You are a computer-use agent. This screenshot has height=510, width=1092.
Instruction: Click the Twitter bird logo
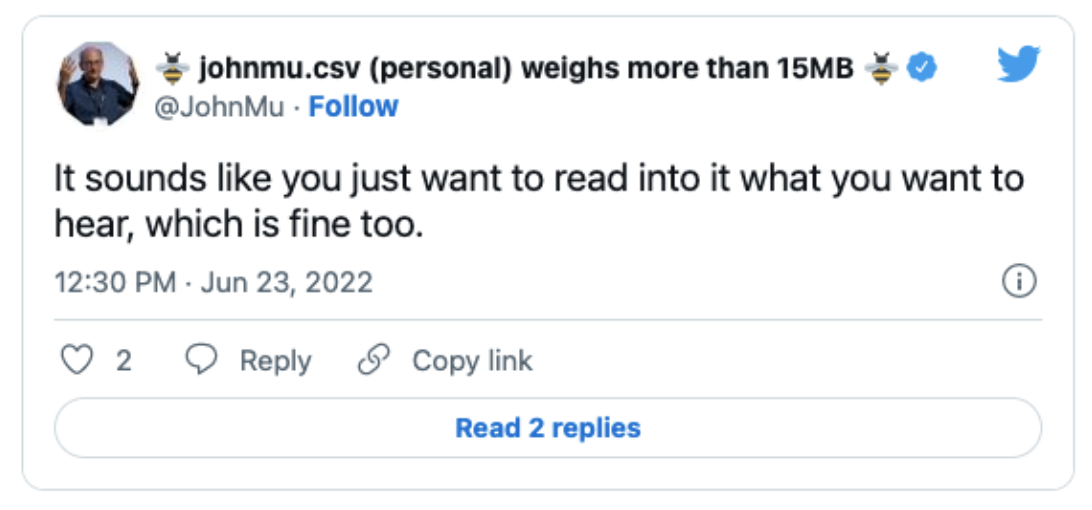tap(1019, 65)
